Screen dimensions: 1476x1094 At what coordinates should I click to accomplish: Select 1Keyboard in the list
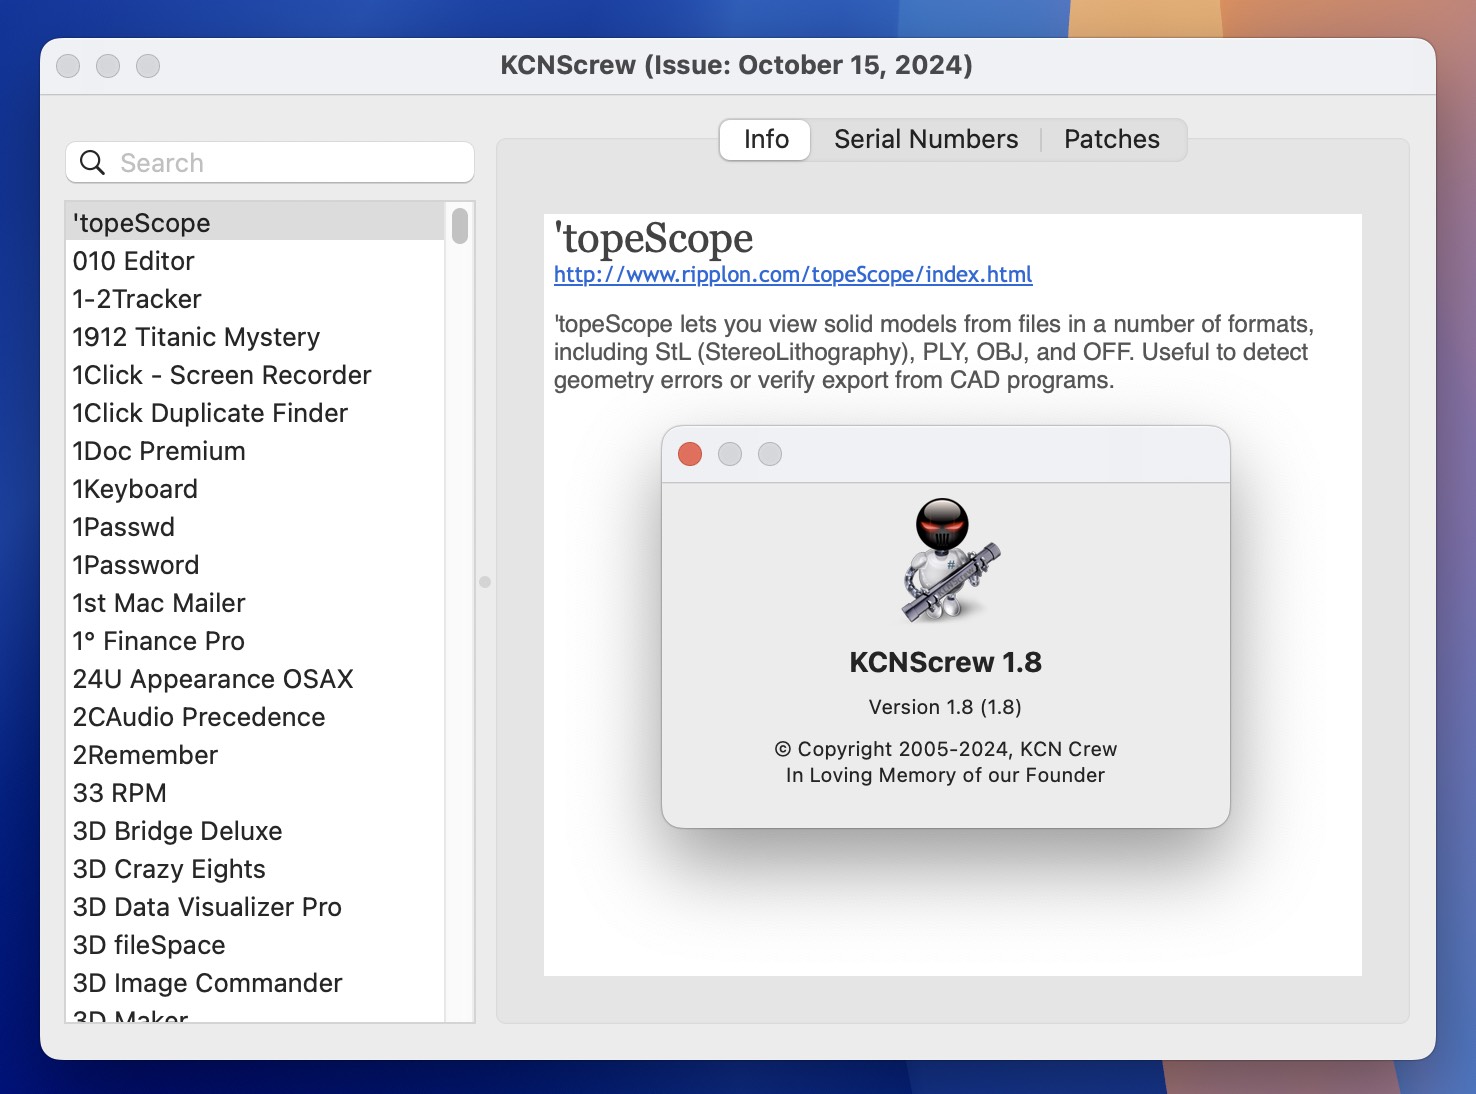click(x=255, y=488)
